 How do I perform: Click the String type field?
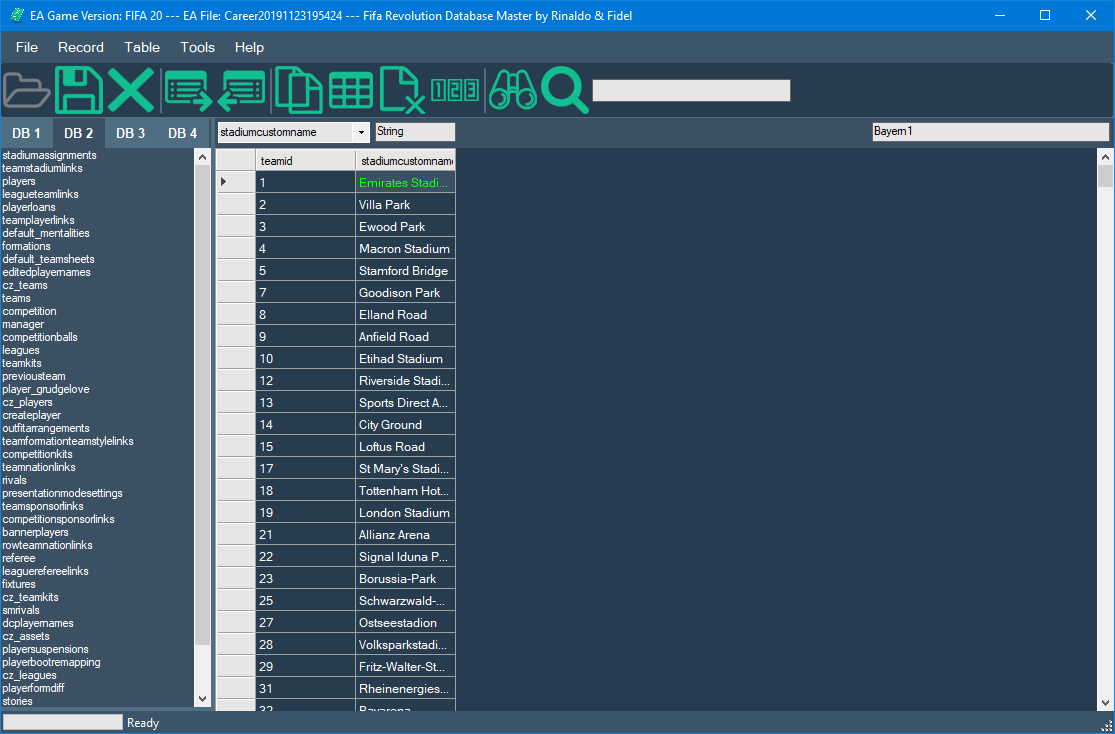pyautogui.click(x=415, y=132)
